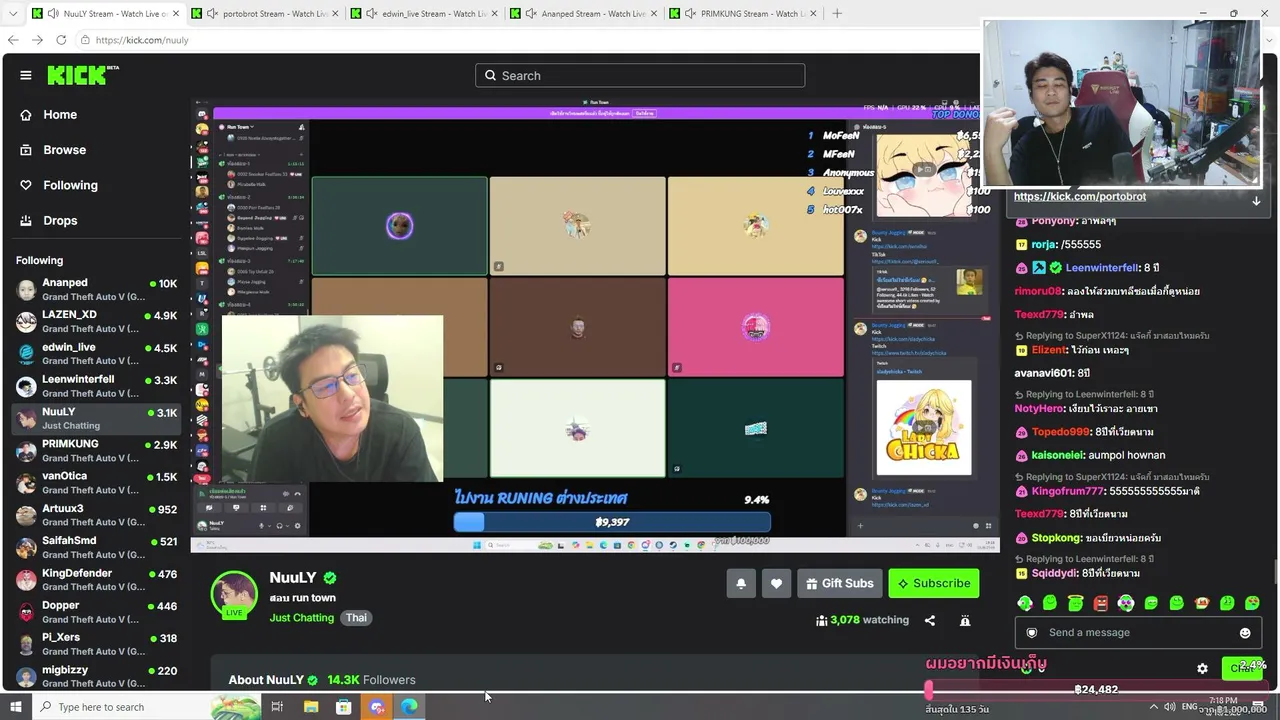The width and height of the screenshot is (1280, 720).
Task: Unmute the edwin_live Stream tab
Action: [372, 14]
